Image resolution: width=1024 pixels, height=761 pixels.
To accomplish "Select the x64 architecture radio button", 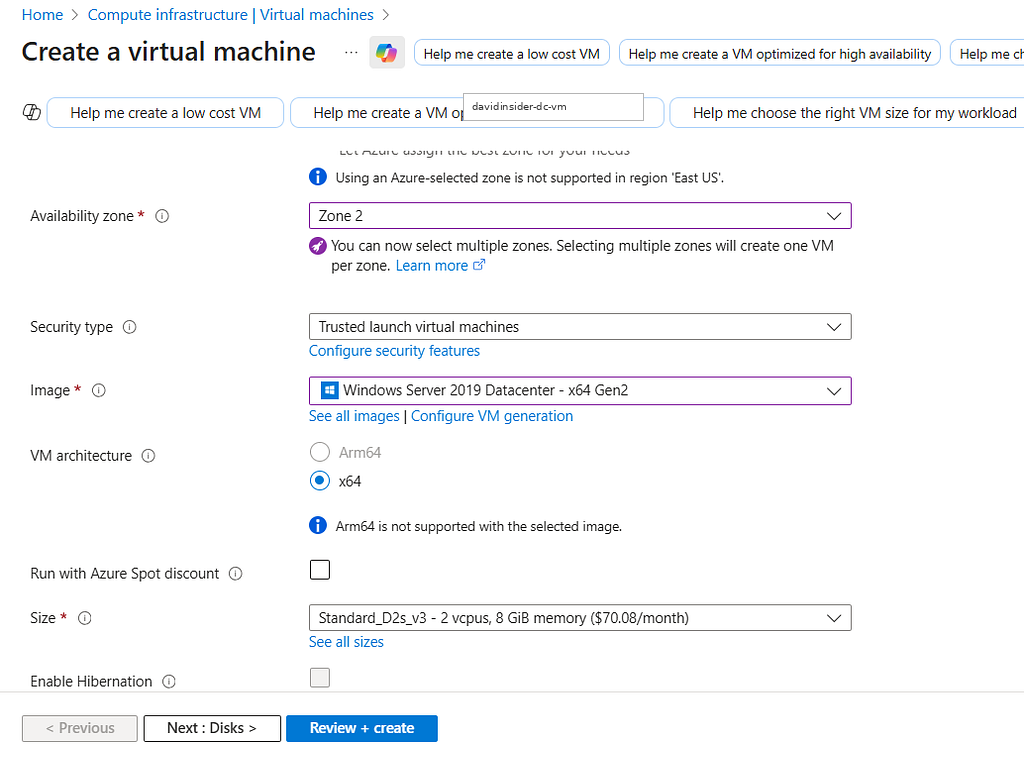I will [319, 481].
